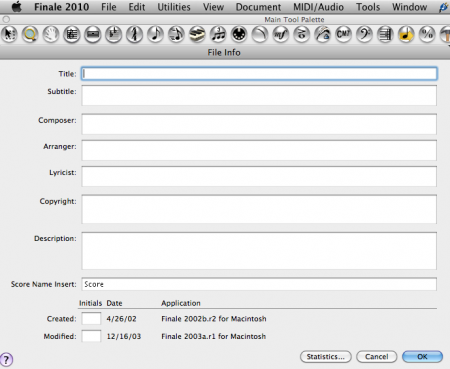
Task: Select the Clef tool bass clef icon
Action: click(364, 34)
